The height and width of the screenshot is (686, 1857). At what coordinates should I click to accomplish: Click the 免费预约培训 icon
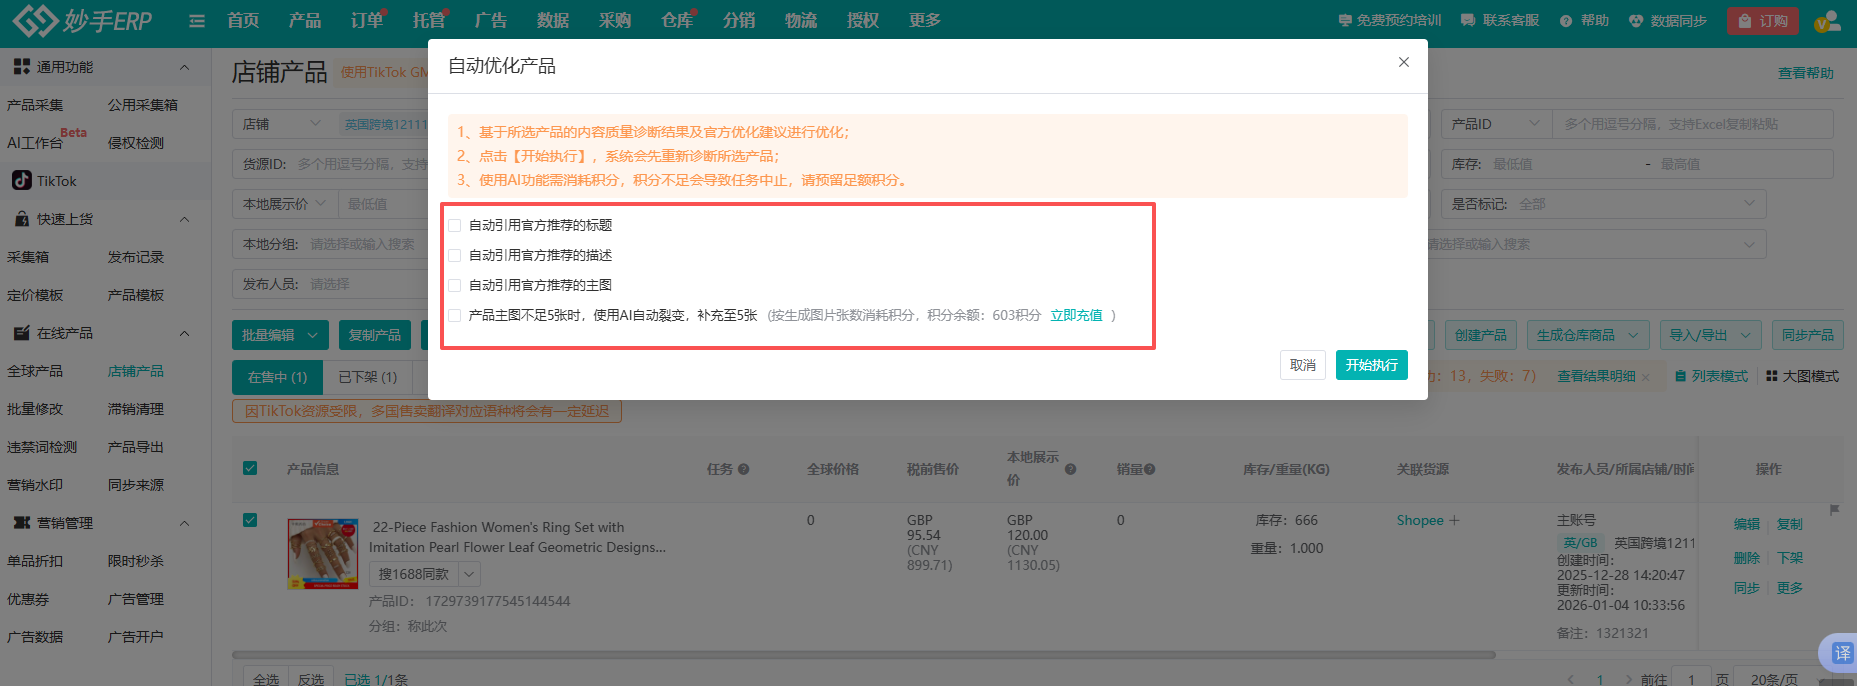[1345, 21]
